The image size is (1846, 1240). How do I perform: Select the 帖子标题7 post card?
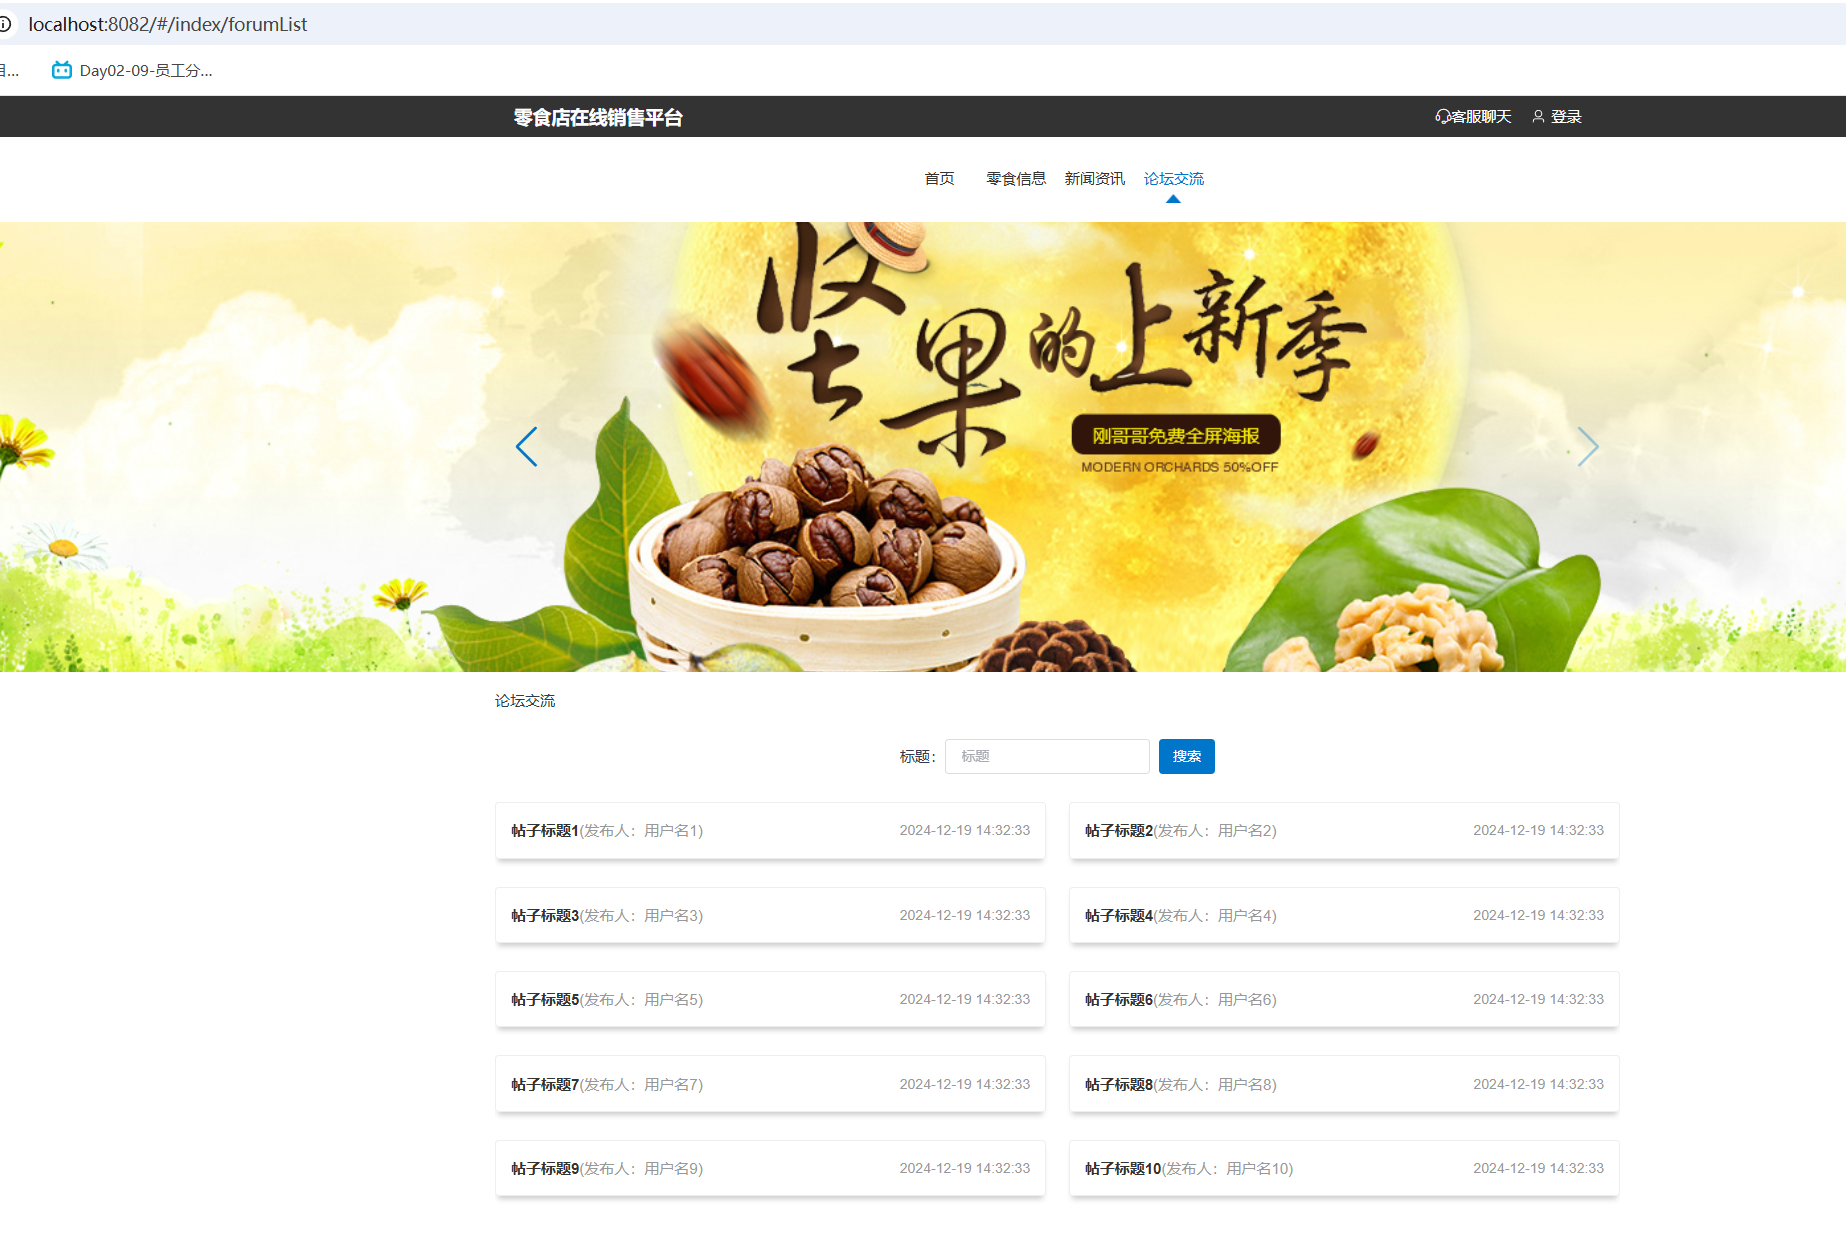click(769, 1085)
